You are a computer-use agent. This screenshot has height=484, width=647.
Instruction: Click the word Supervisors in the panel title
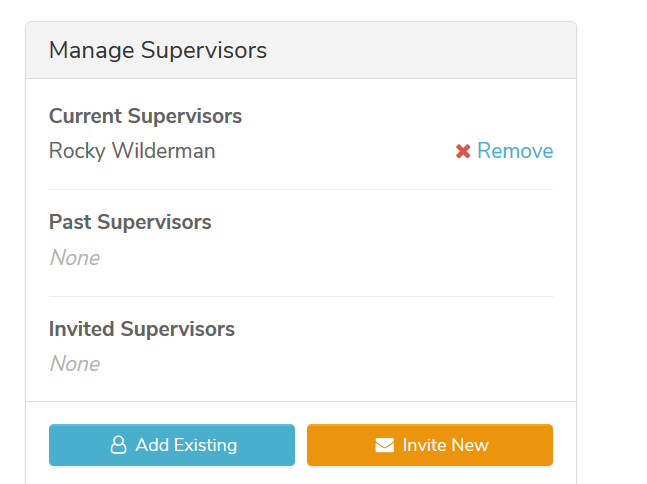(x=204, y=51)
